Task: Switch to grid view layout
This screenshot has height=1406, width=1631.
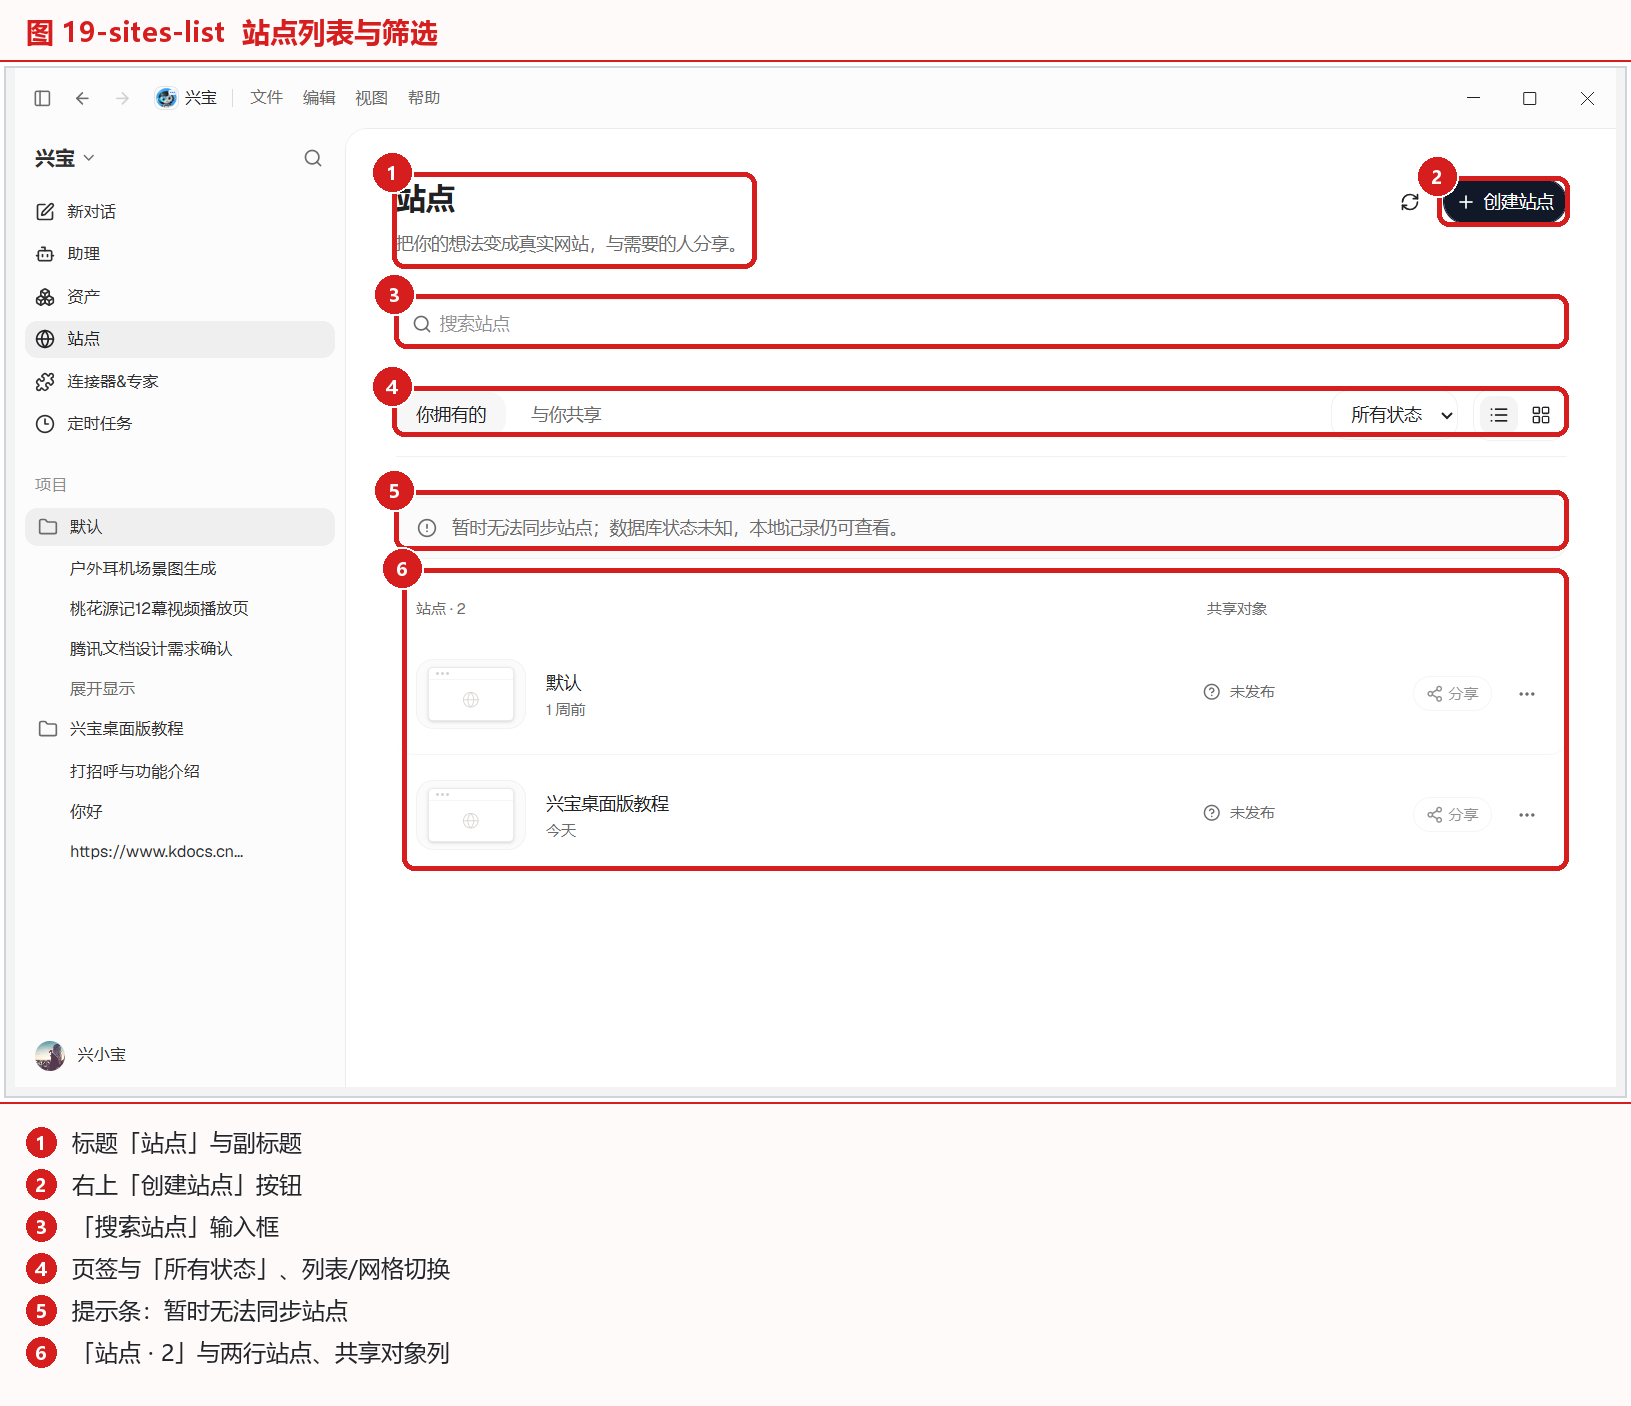Action: tap(1541, 415)
